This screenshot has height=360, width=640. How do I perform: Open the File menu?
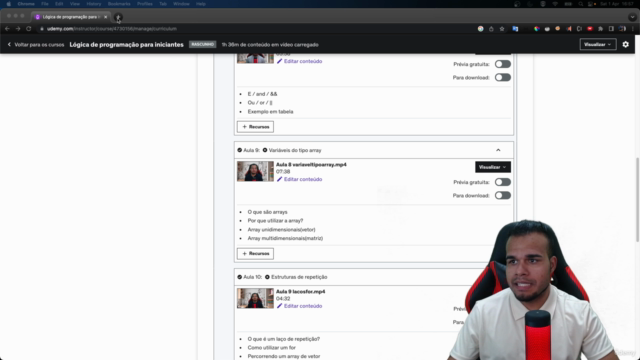click(45, 4)
